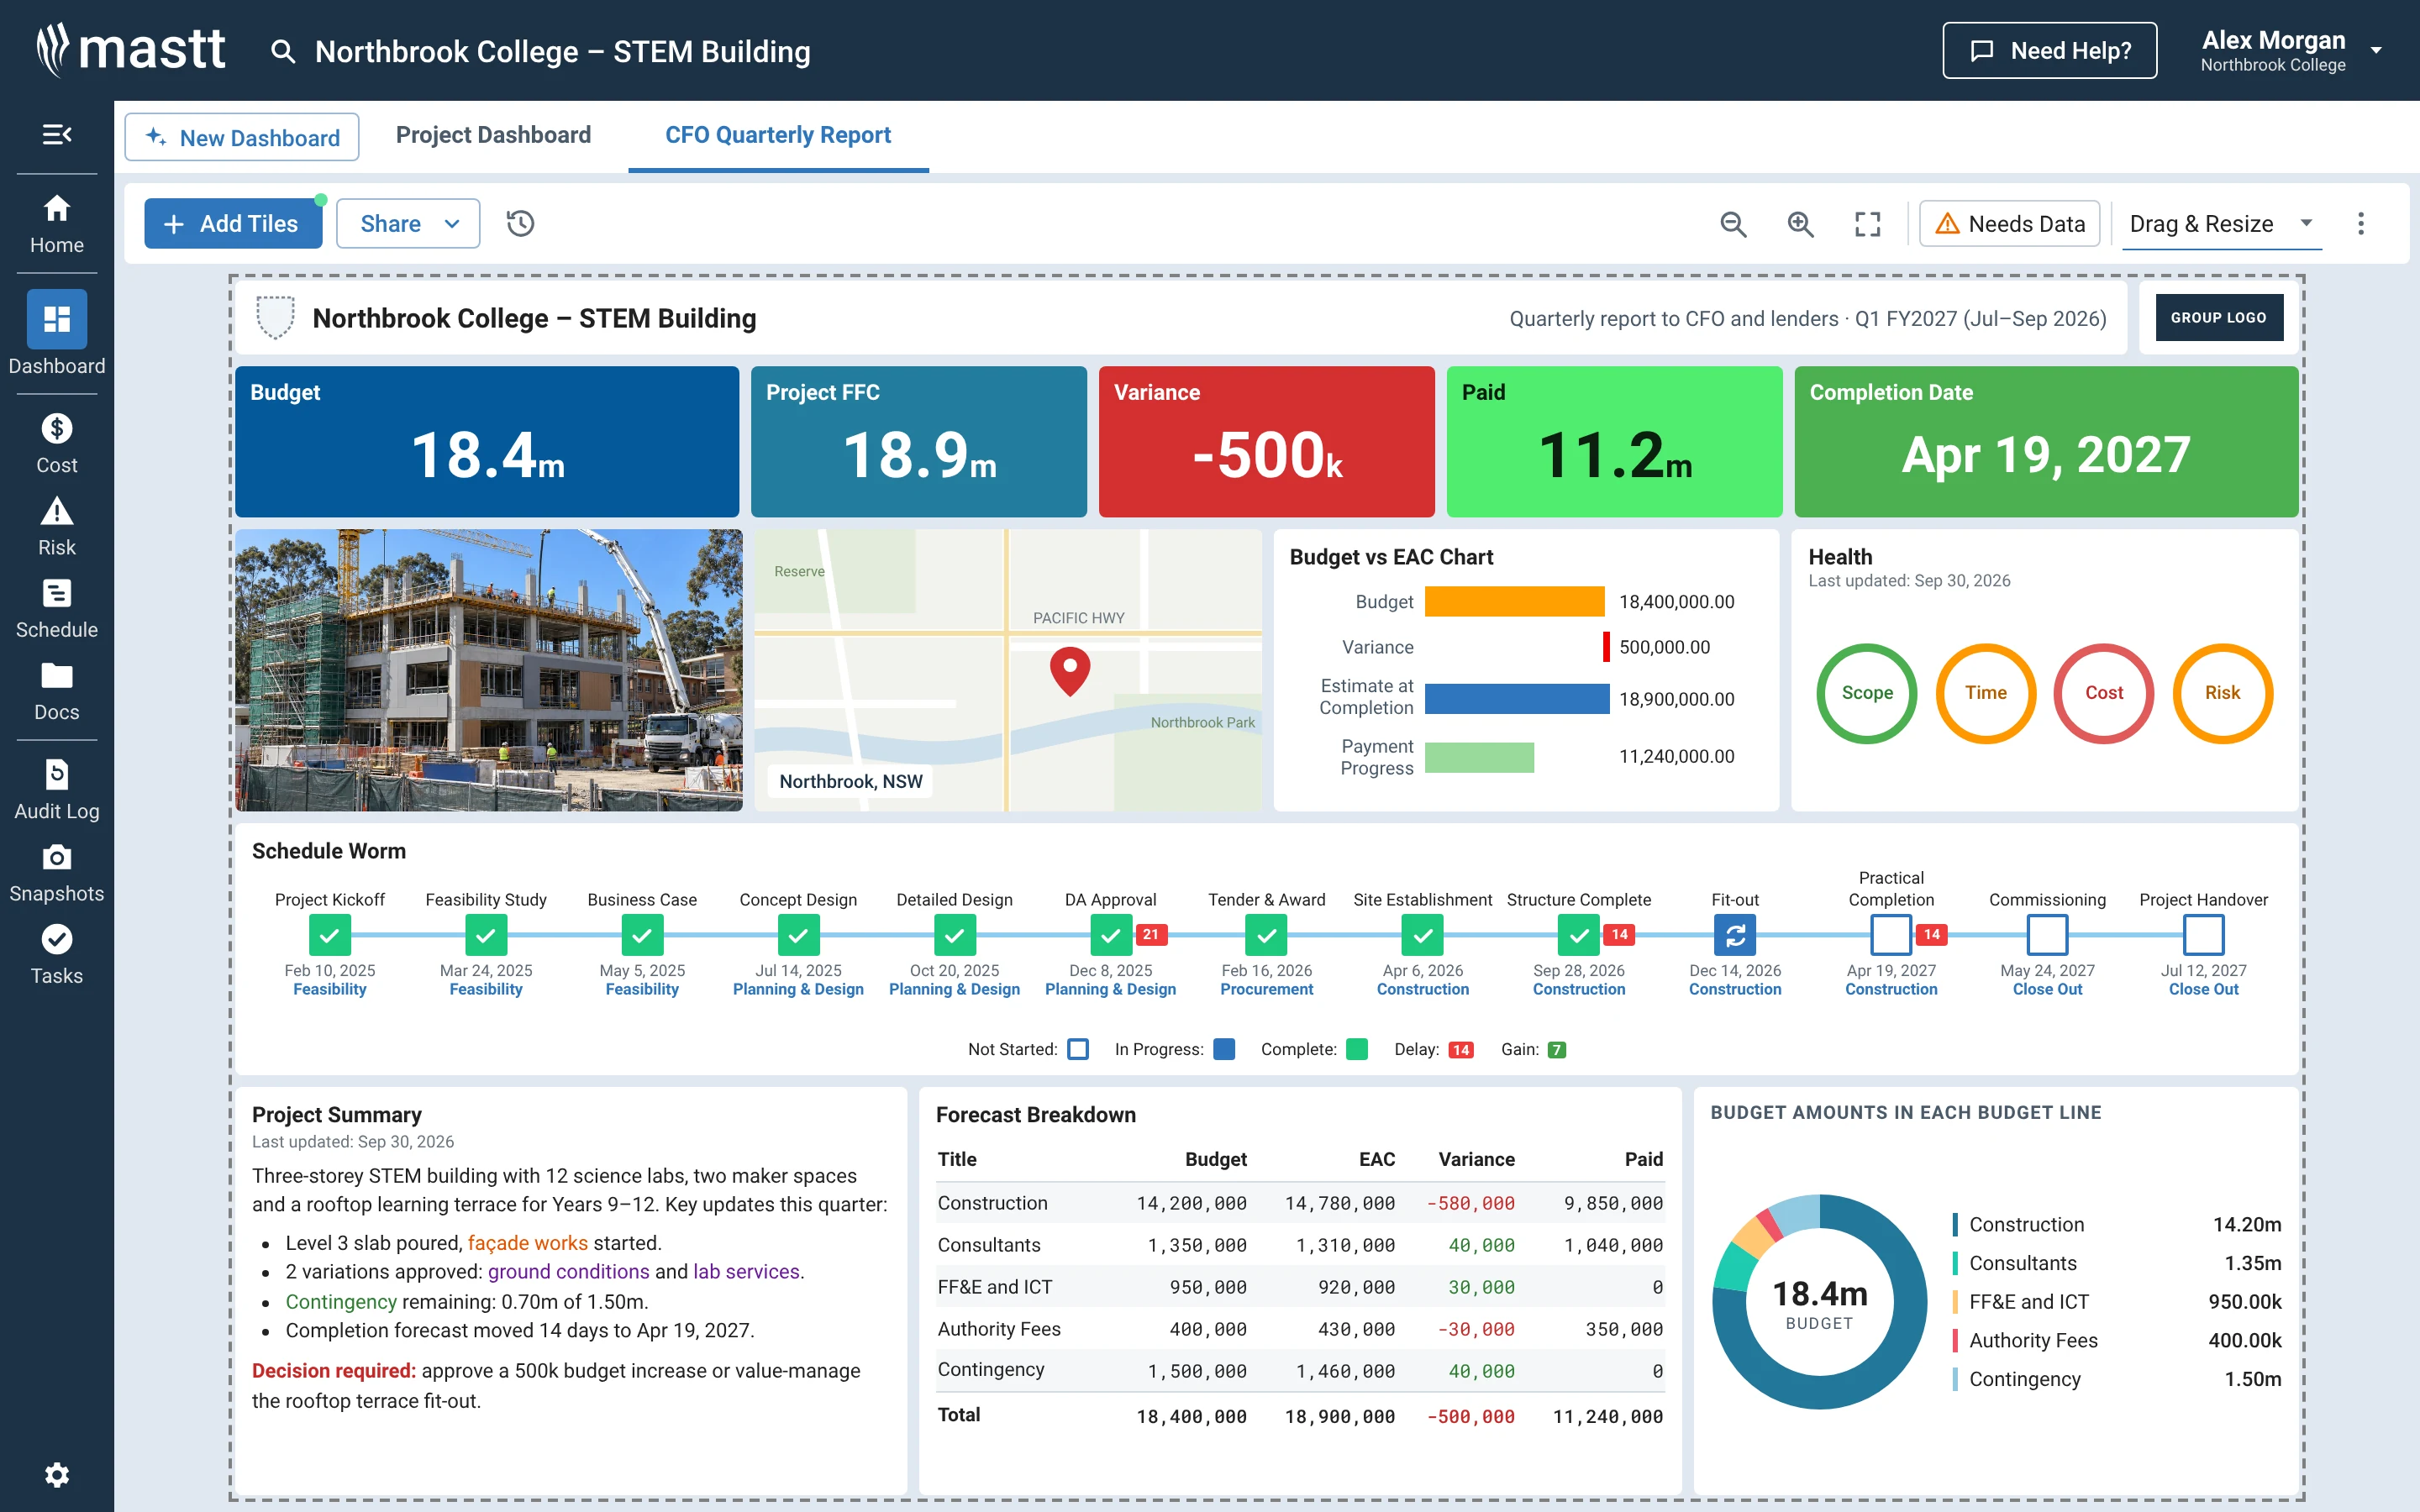Click Authority Fees row title

click(x=999, y=1329)
